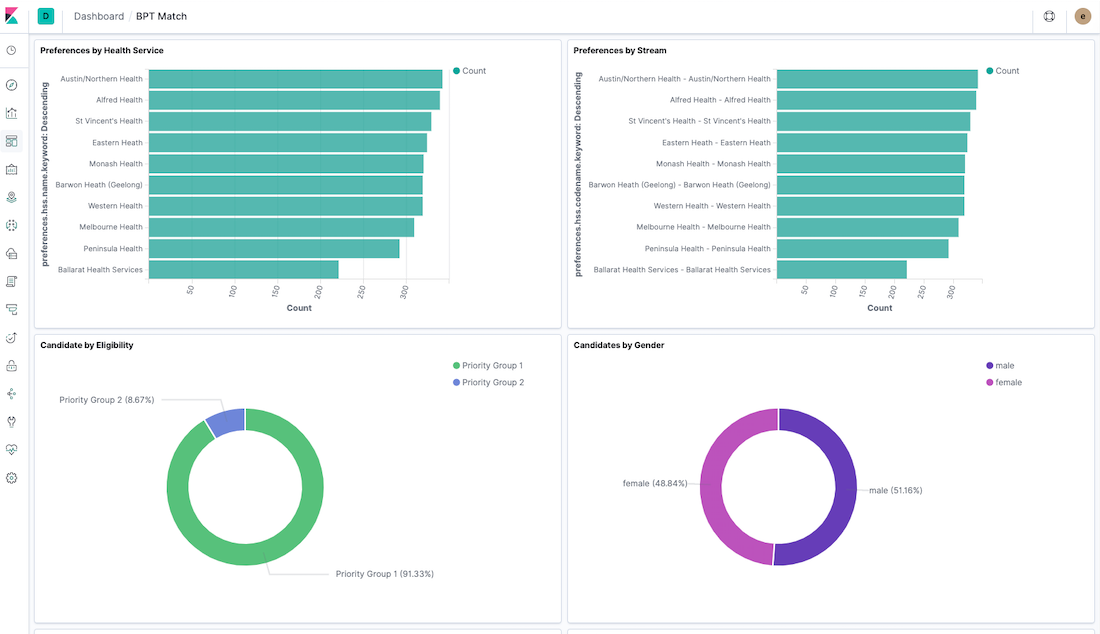Expand Count legend in Preferences by Stream
This screenshot has width=1100, height=634.
point(1006,71)
